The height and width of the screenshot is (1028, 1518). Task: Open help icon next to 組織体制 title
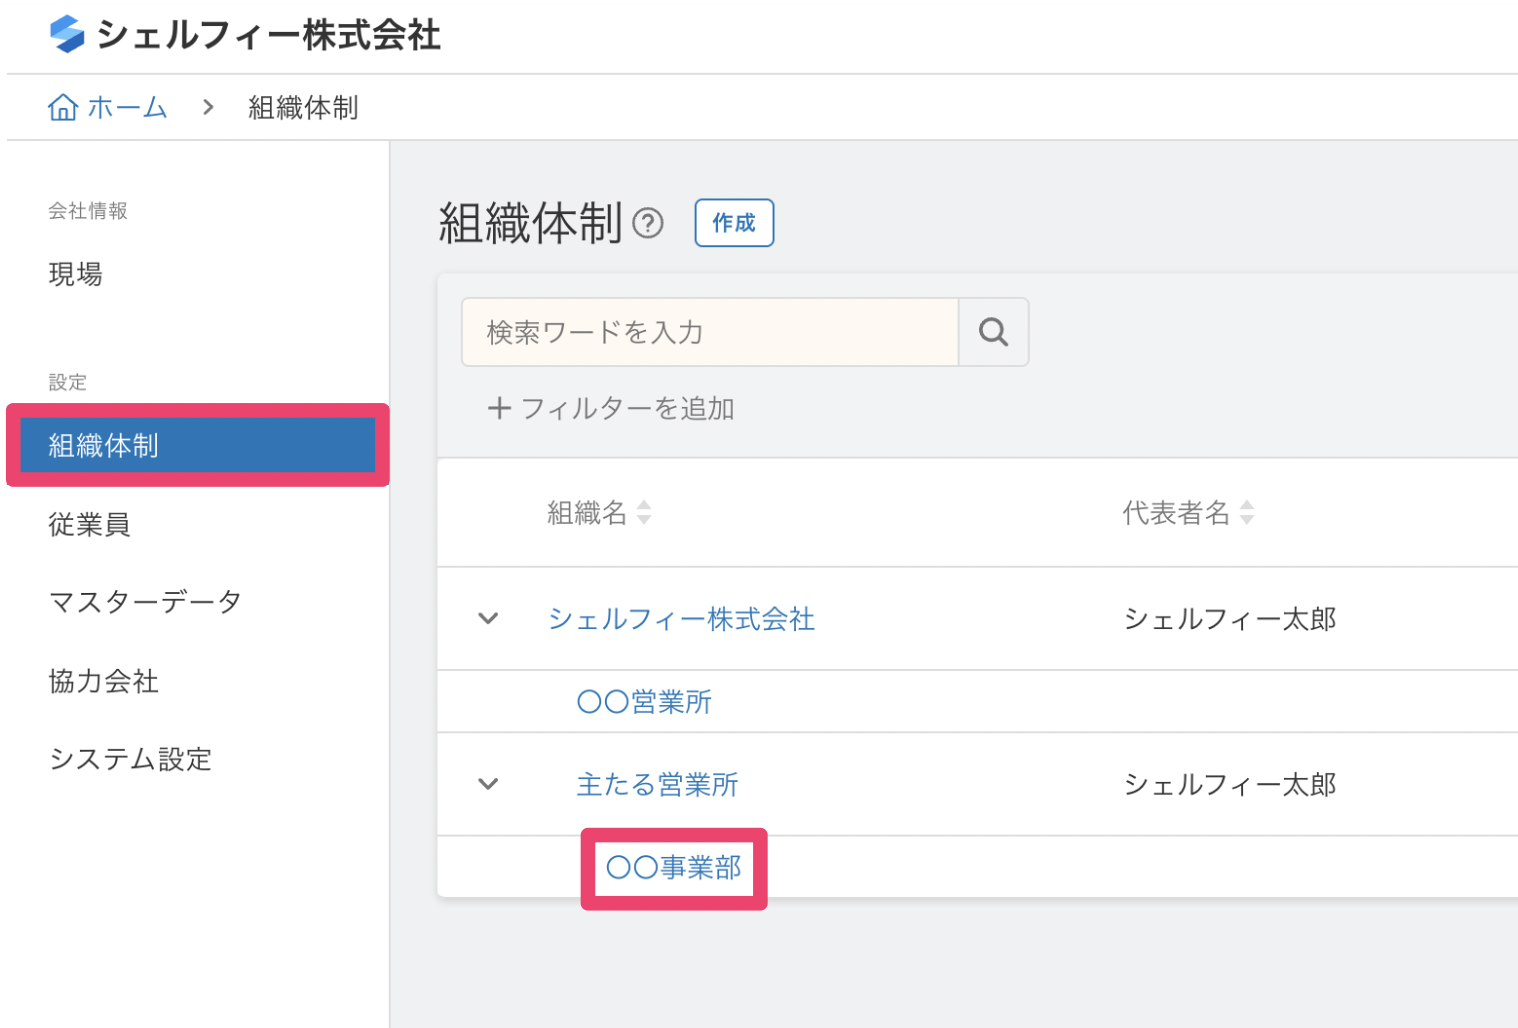[648, 223]
